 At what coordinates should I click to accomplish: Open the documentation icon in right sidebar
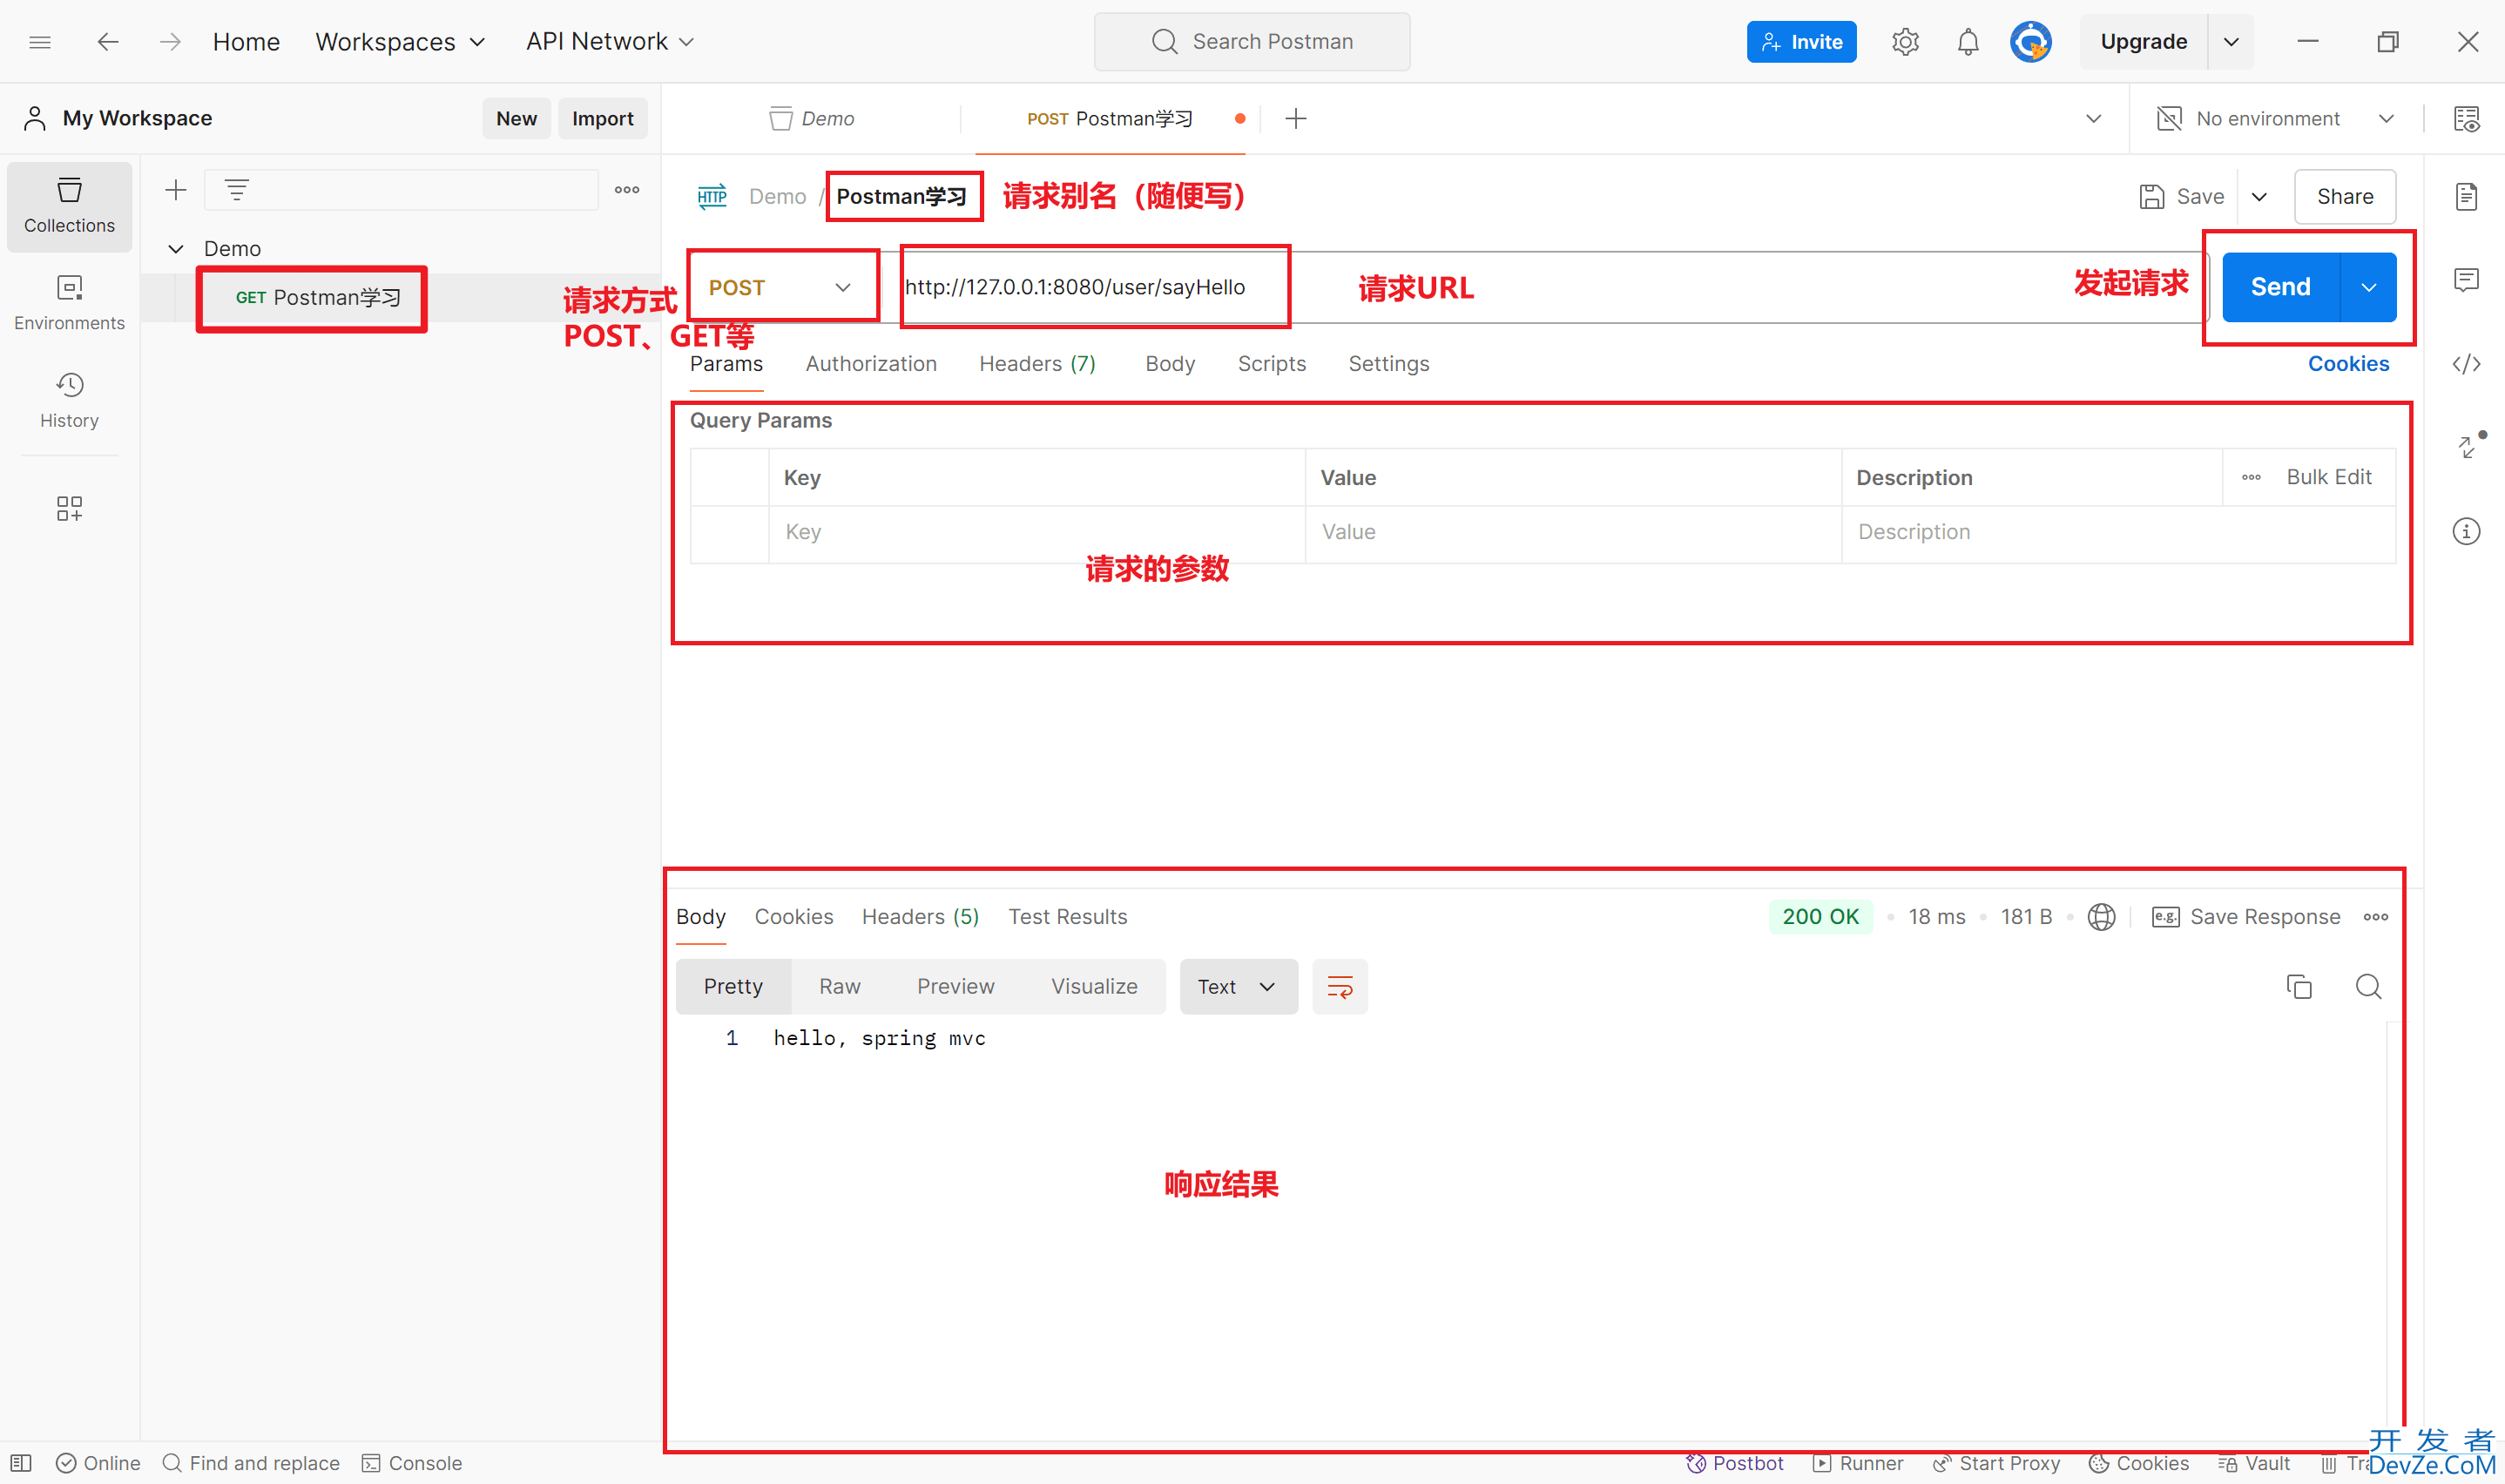click(x=2466, y=197)
